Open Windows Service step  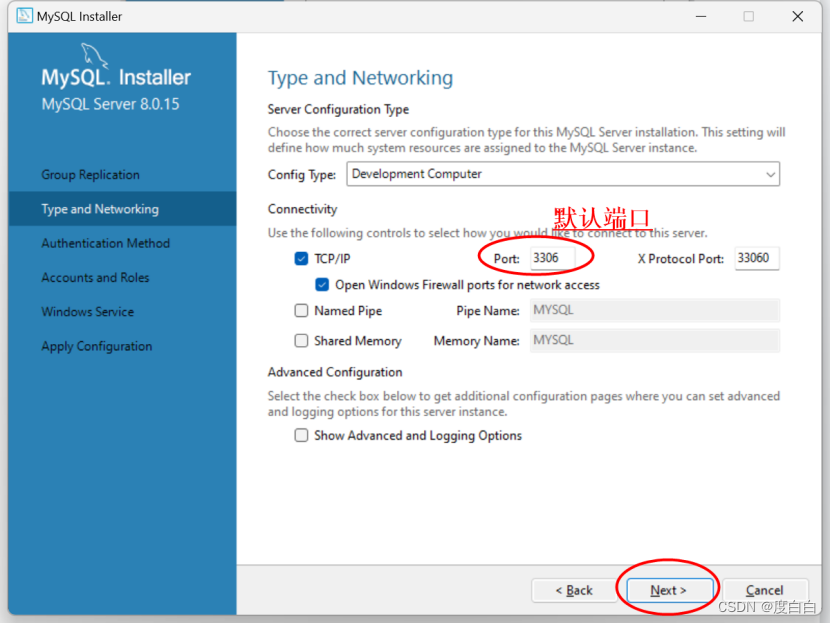[x=87, y=312]
